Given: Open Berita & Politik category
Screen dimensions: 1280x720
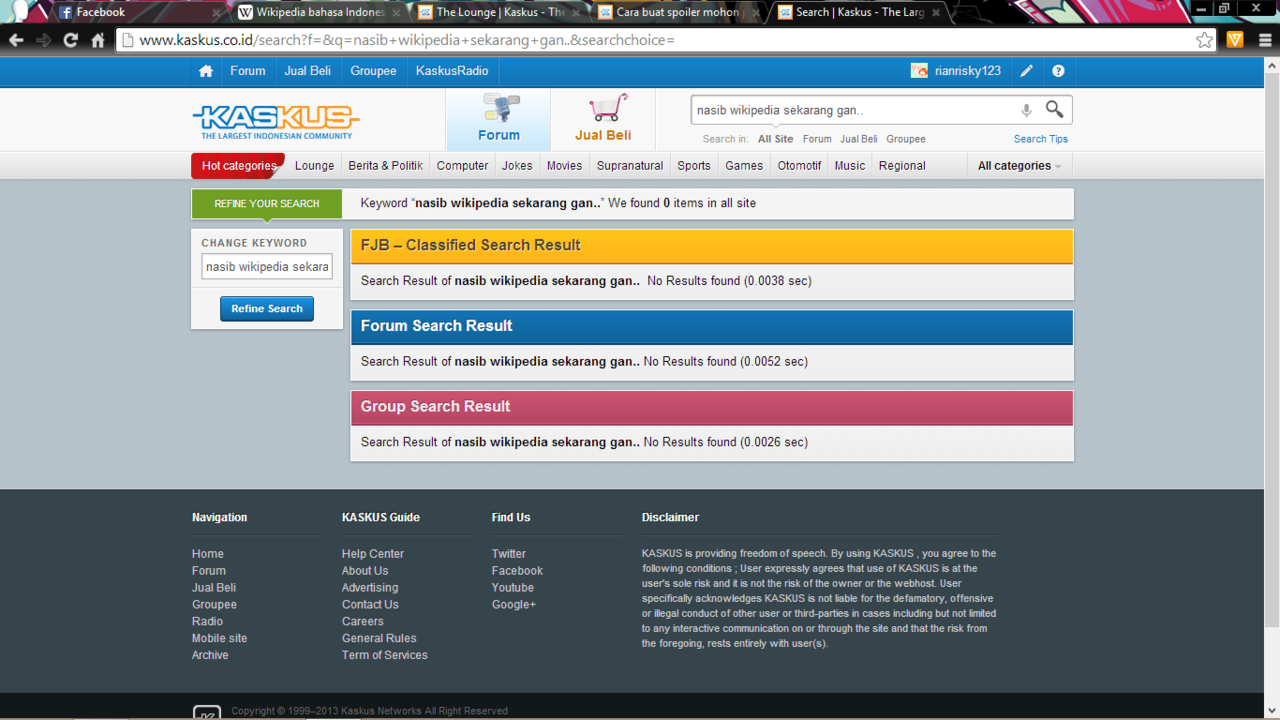Looking at the screenshot, I should click(385, 166).
